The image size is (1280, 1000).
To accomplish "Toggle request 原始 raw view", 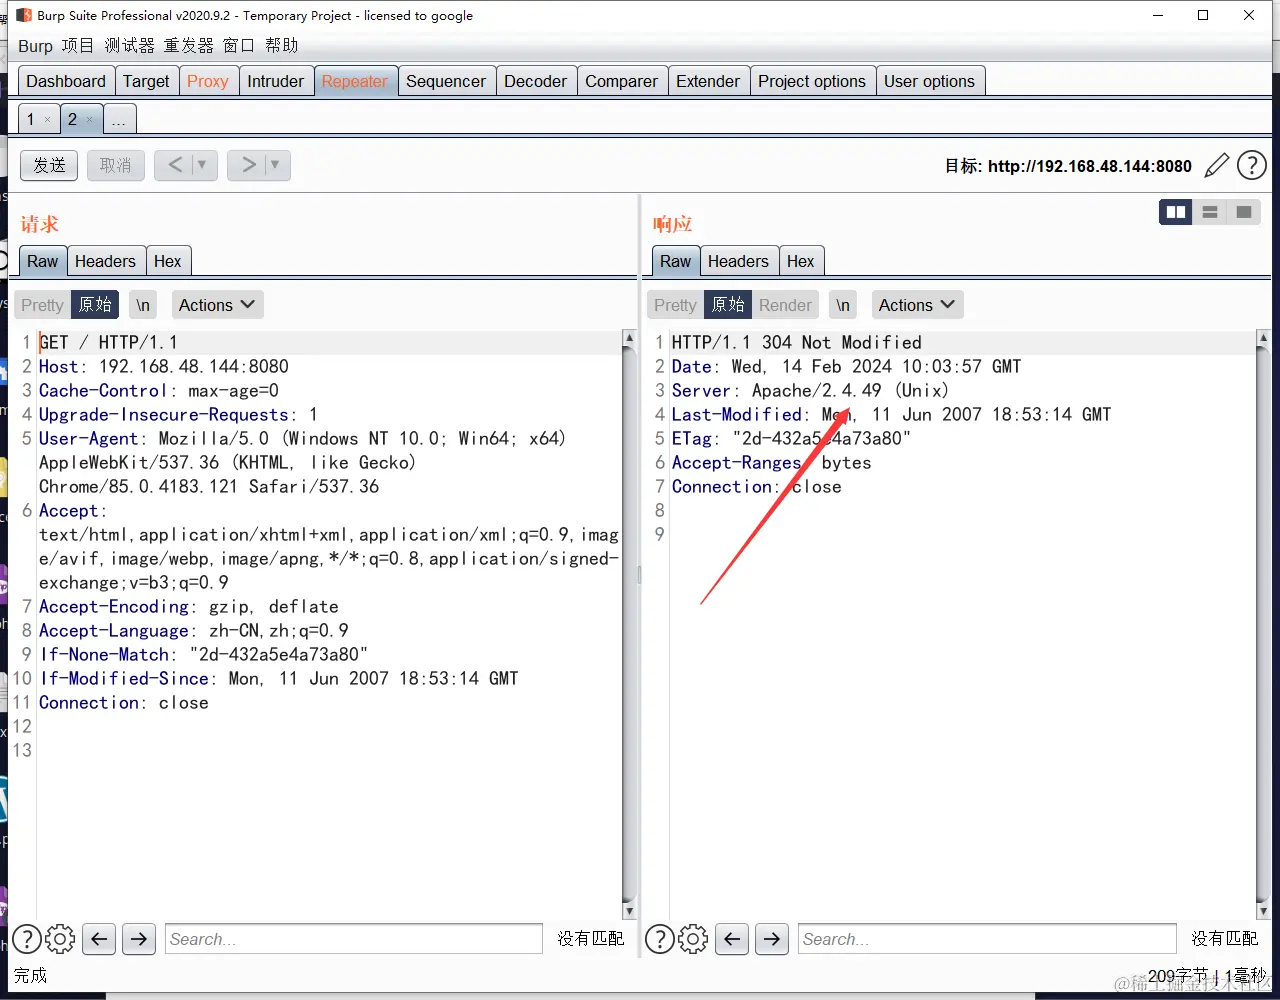I will click(x=95, y=305).
